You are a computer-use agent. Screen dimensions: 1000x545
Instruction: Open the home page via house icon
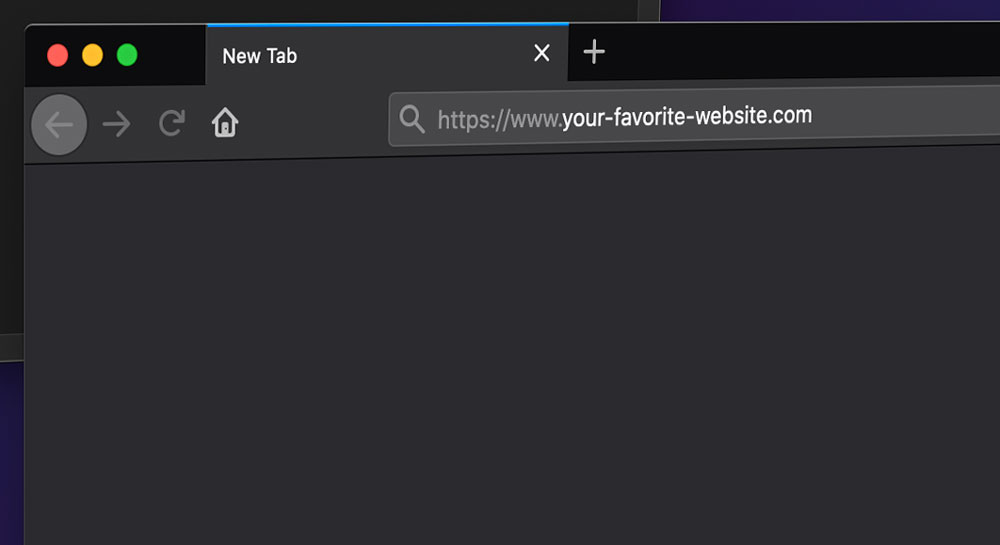[225, 122]
